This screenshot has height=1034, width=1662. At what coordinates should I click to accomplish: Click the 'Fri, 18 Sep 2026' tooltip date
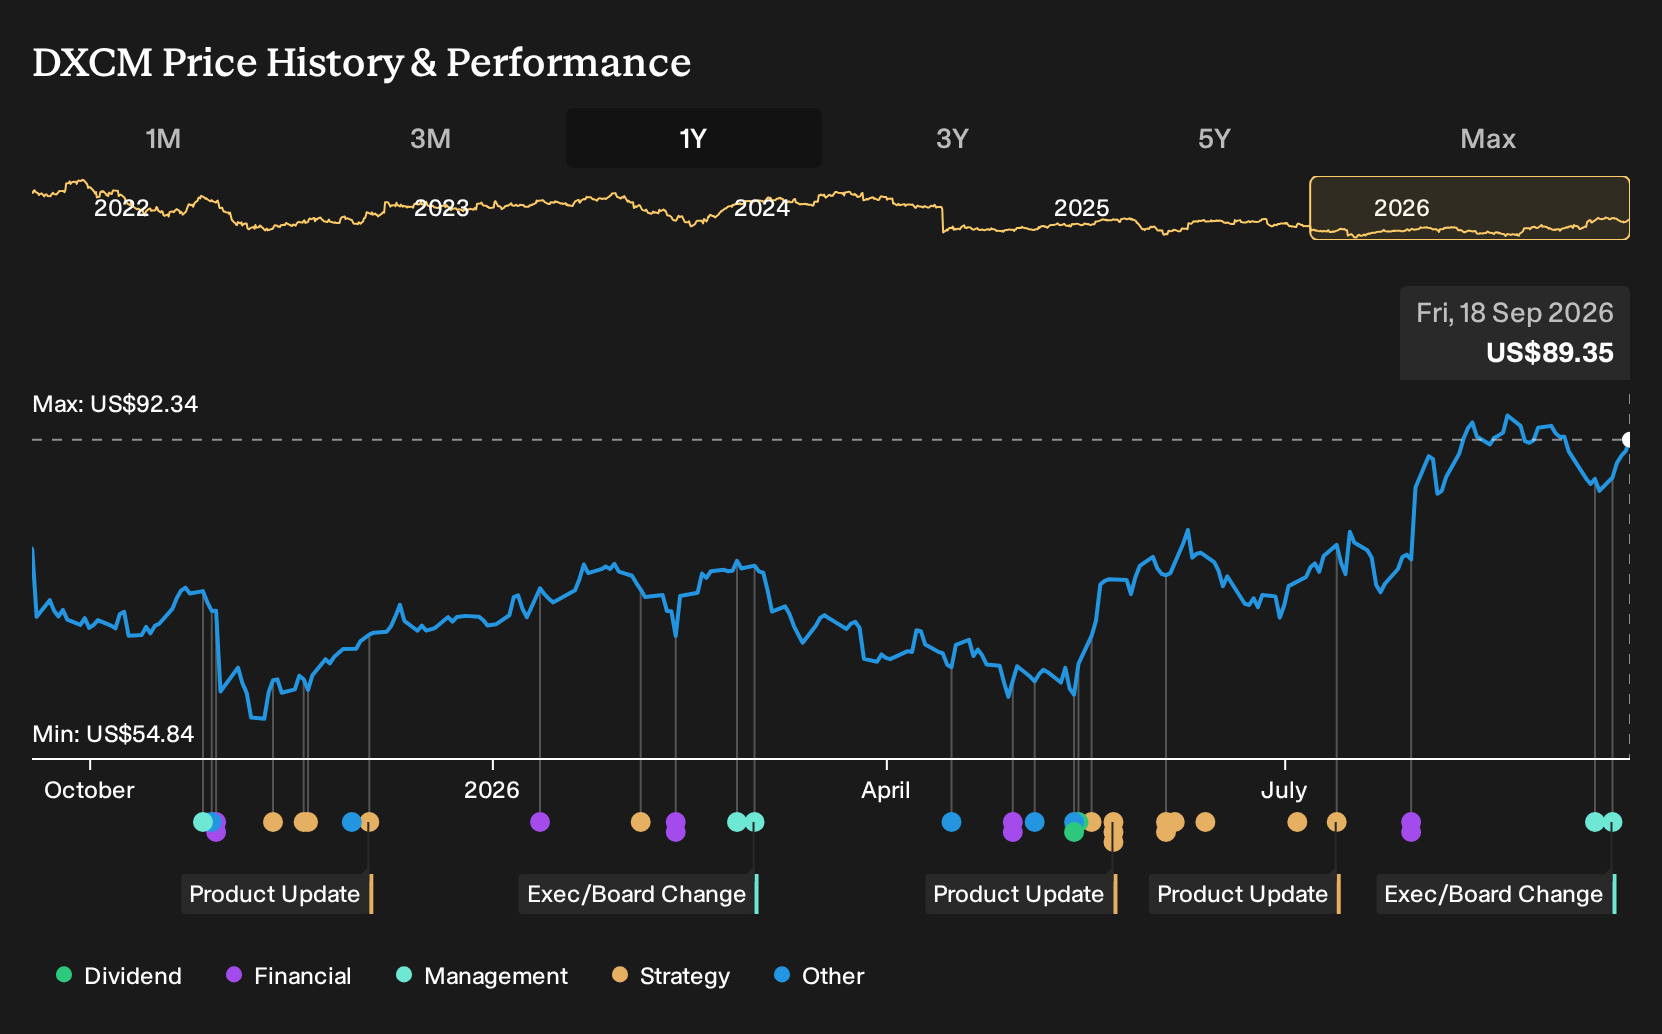pos(1514,313)
